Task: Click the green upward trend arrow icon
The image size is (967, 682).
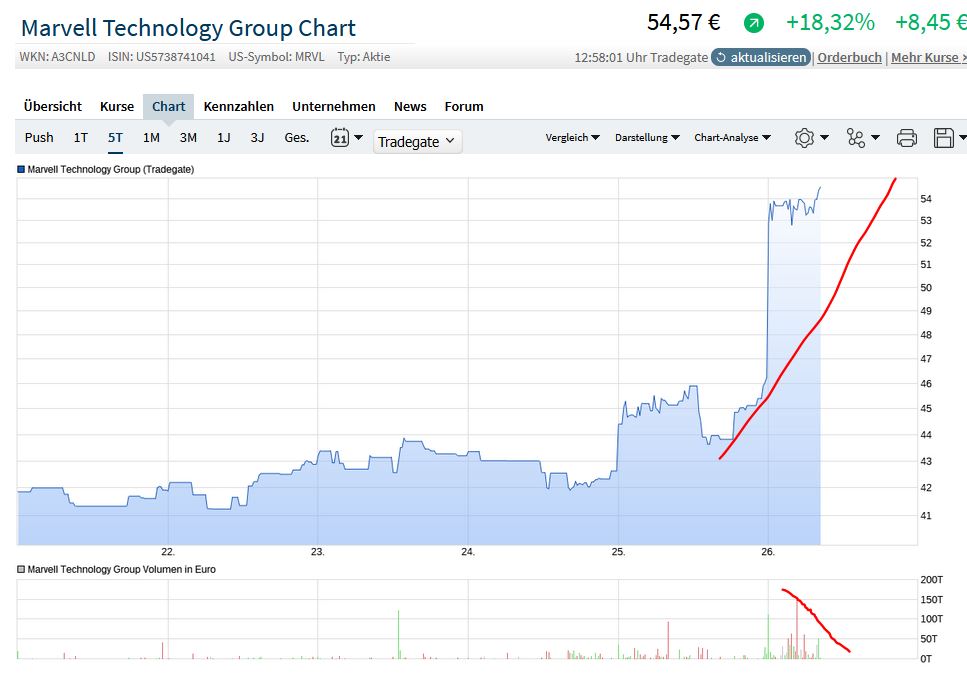Action: click(x=753, y=23)
